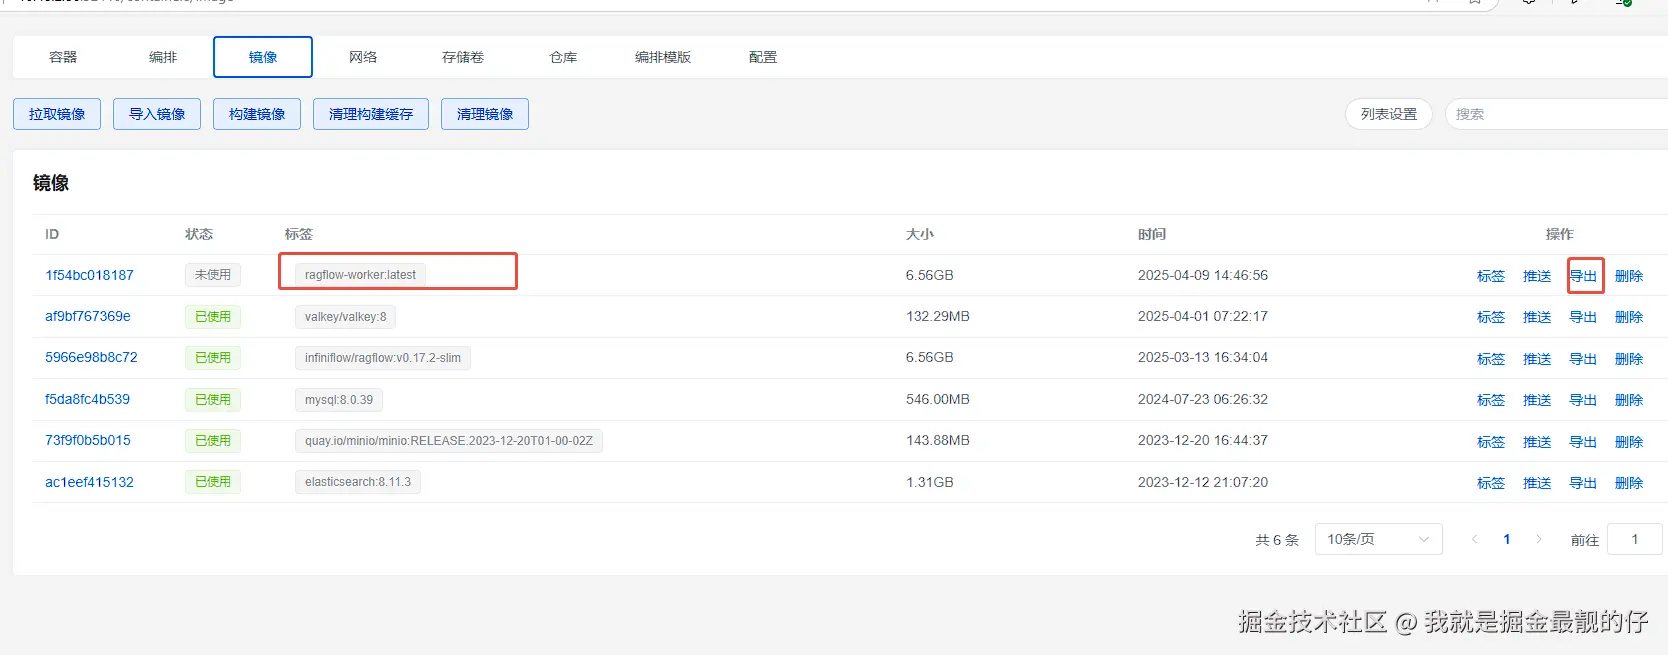Click the 清理构建缓存 button
1668x655 pixels.
(x=371, y=114)
